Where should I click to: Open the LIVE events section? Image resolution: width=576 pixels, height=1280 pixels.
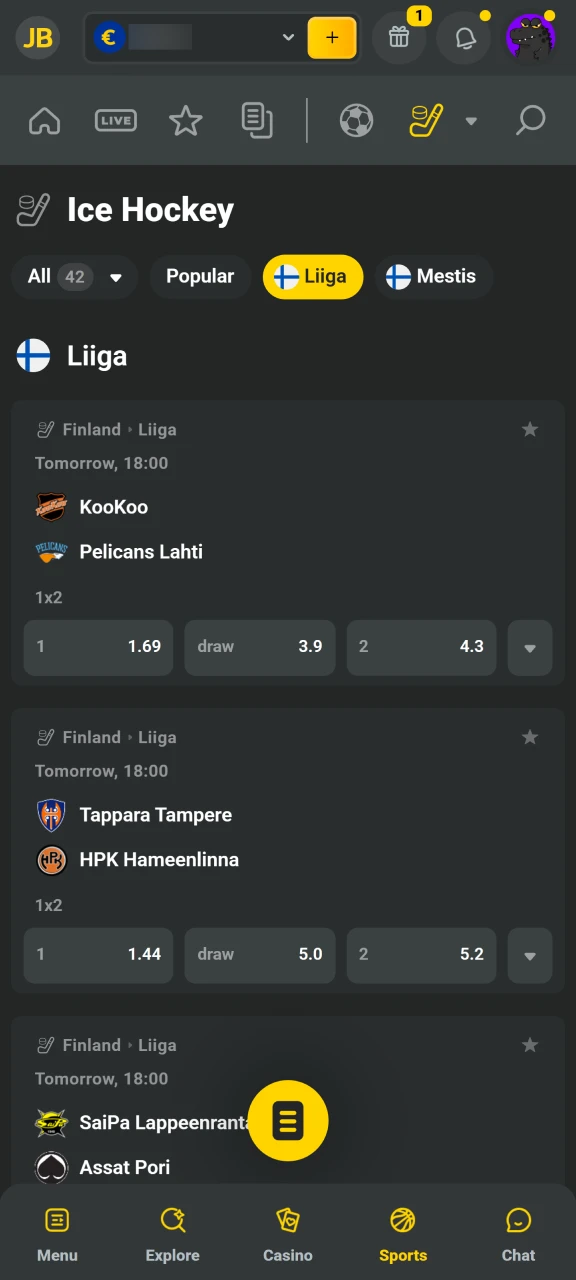point(115,120)
